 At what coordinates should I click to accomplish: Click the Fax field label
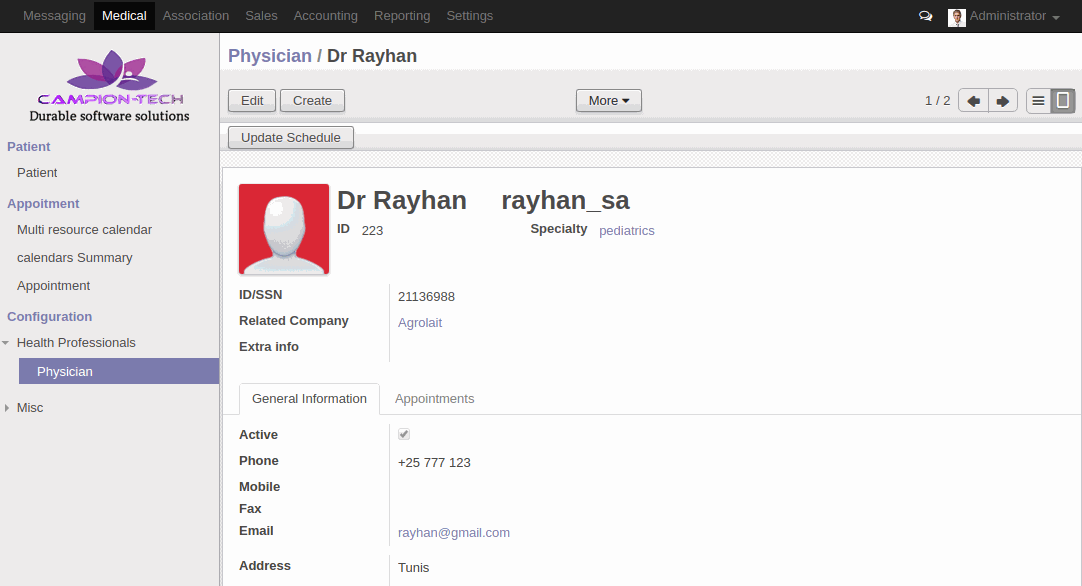[250, 509]
